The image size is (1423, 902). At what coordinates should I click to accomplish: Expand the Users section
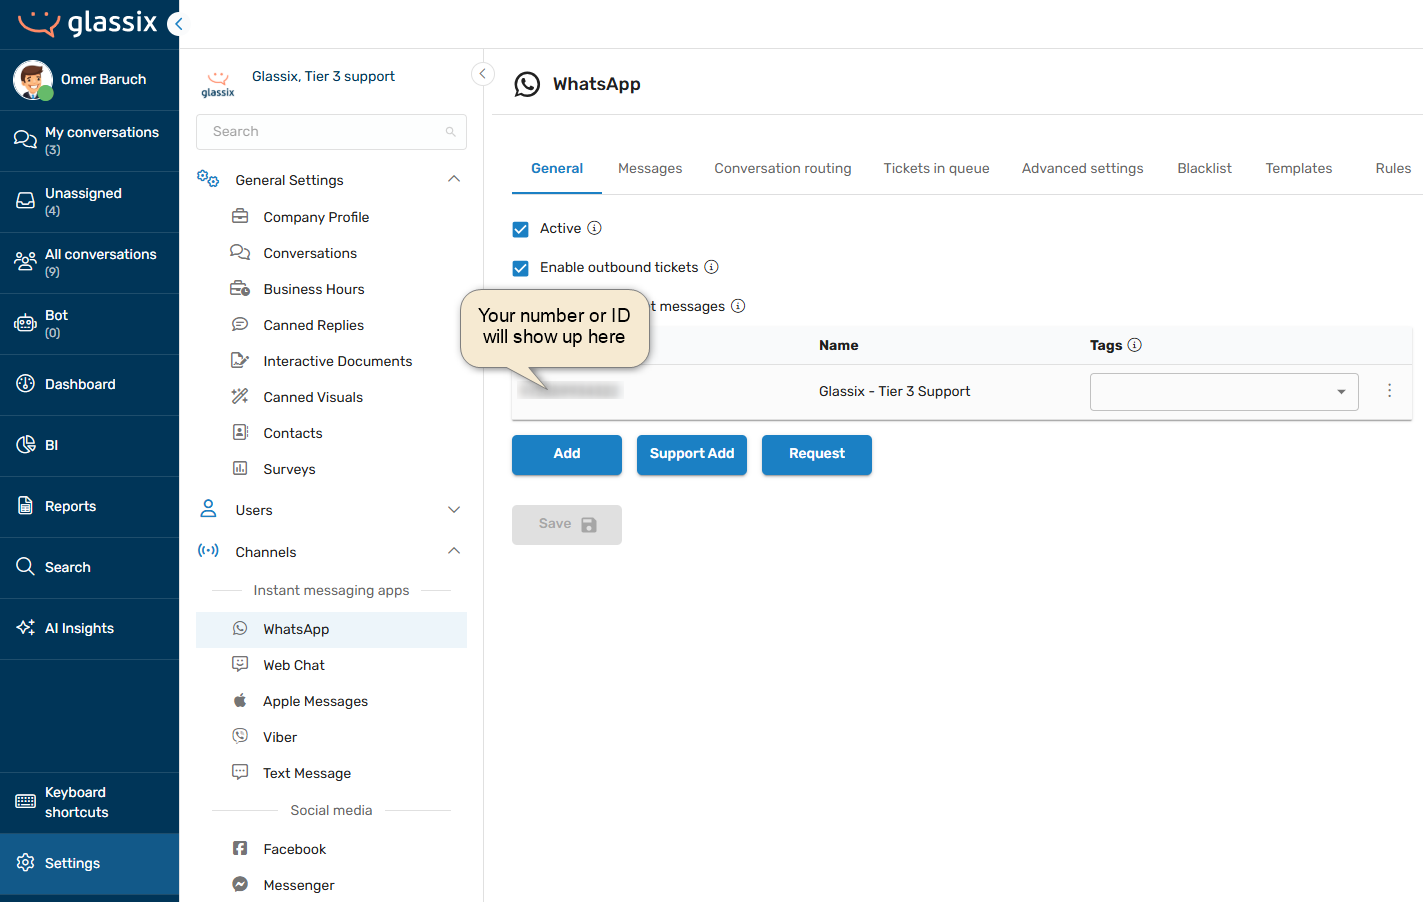[x=454, y=510]
